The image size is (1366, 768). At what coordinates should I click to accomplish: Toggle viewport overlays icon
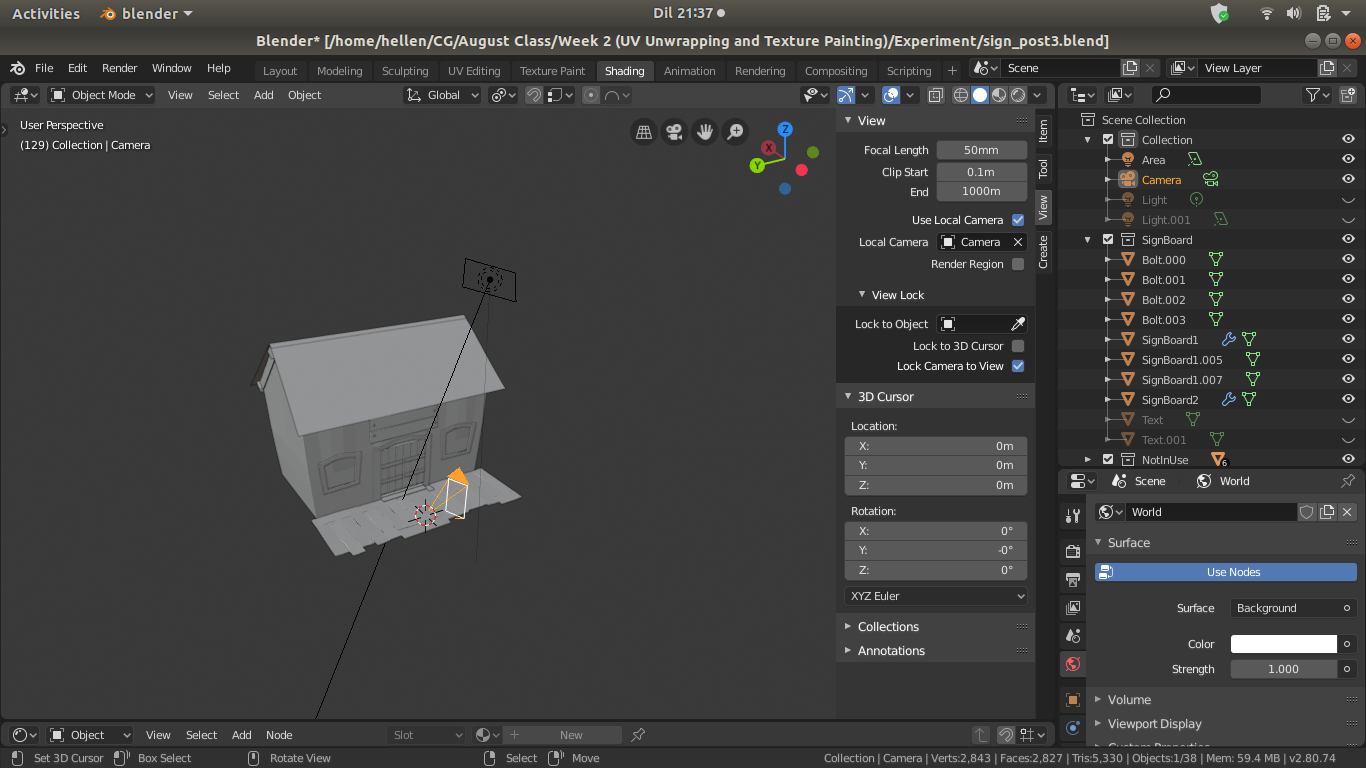click(891, 95)
